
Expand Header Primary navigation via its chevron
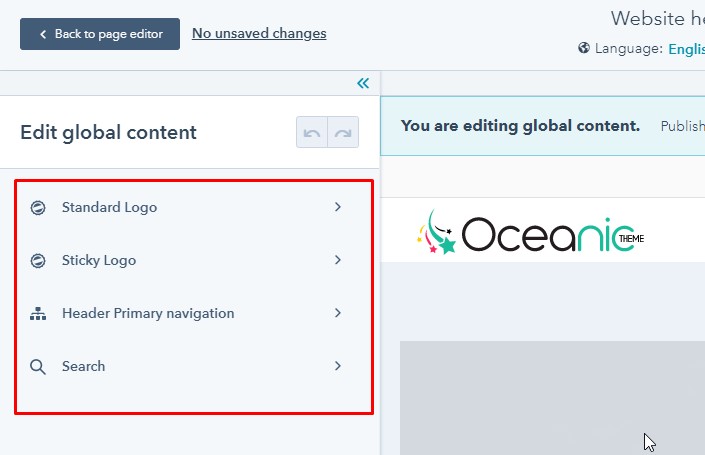pyautogui.click(x=338, y=313)
